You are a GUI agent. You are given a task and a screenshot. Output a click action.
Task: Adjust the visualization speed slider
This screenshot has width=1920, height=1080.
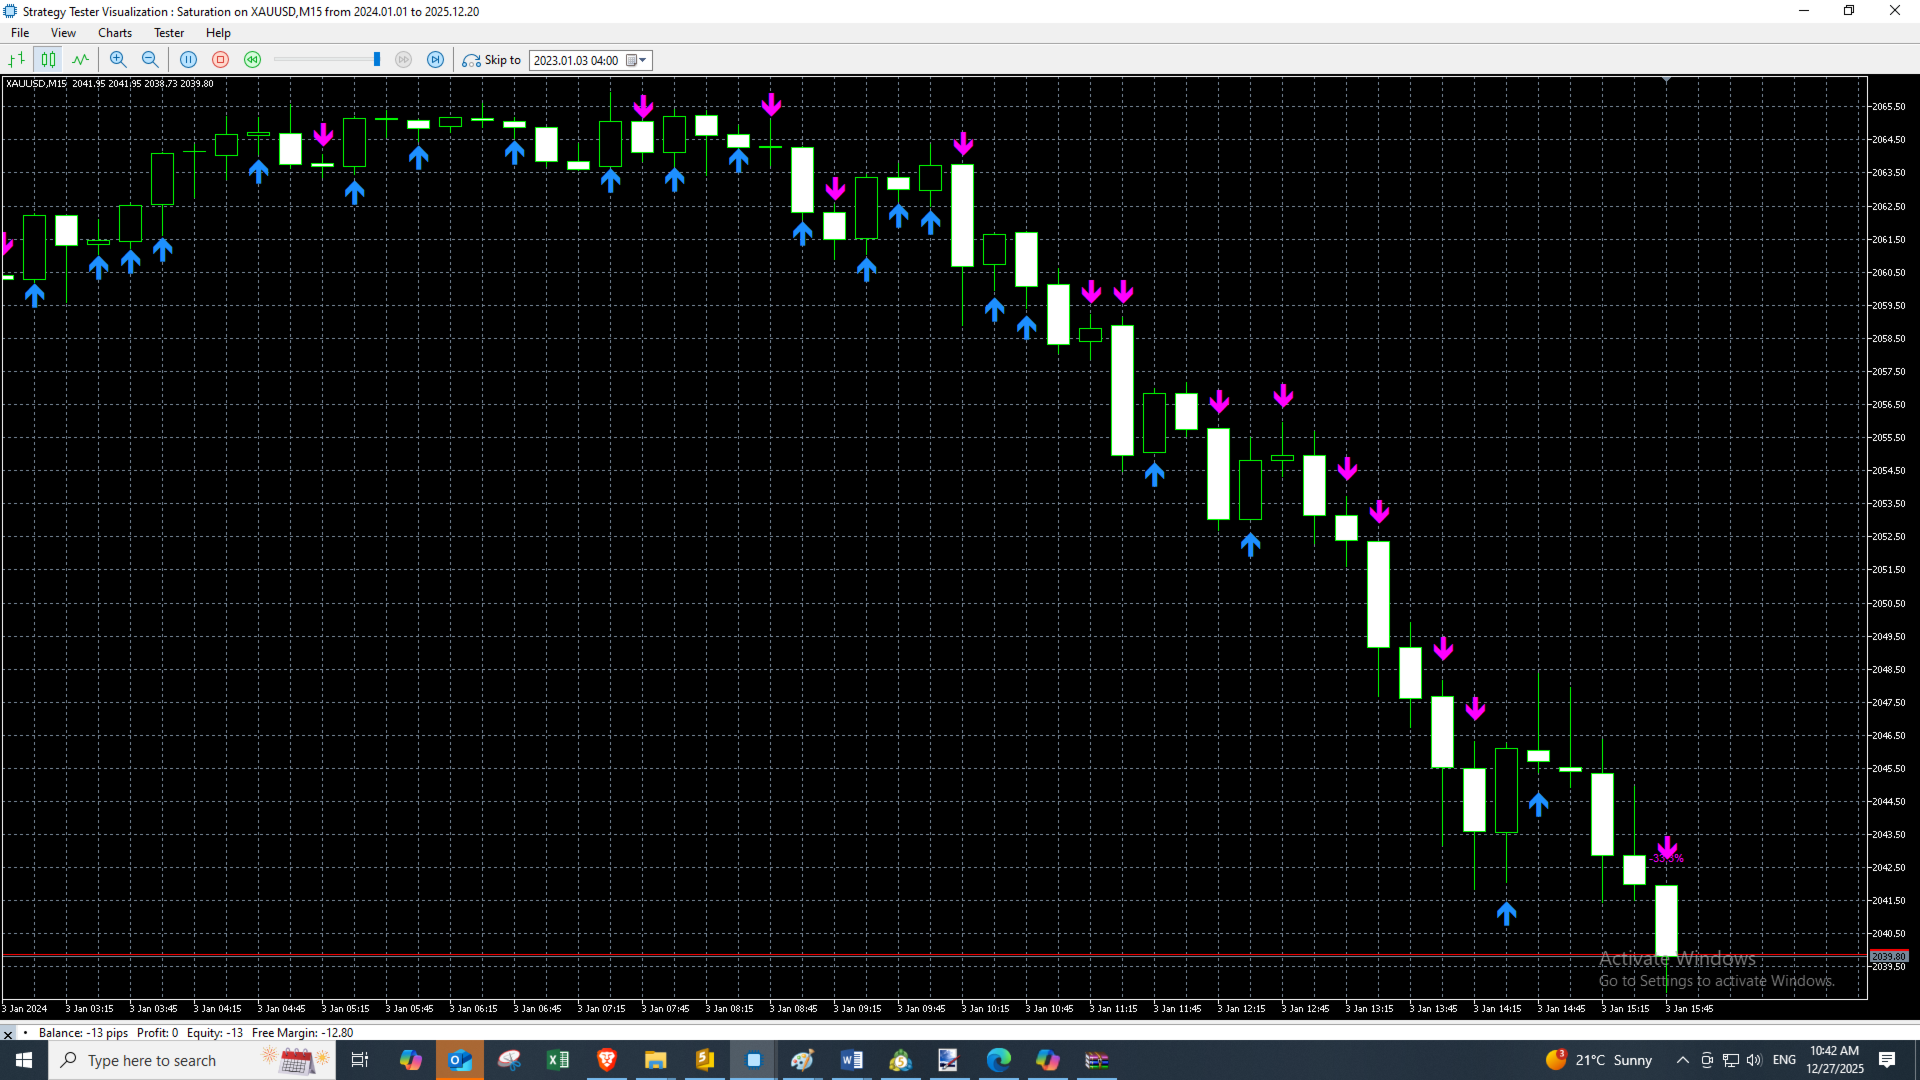point(376,60)
